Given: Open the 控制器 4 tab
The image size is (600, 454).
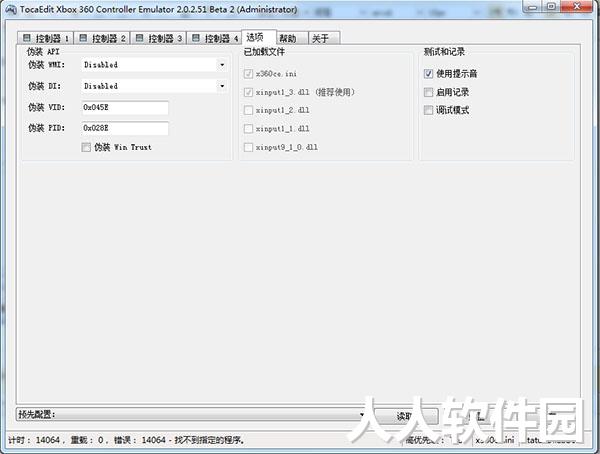Looking at the screenshot, I should click(214, 38).
